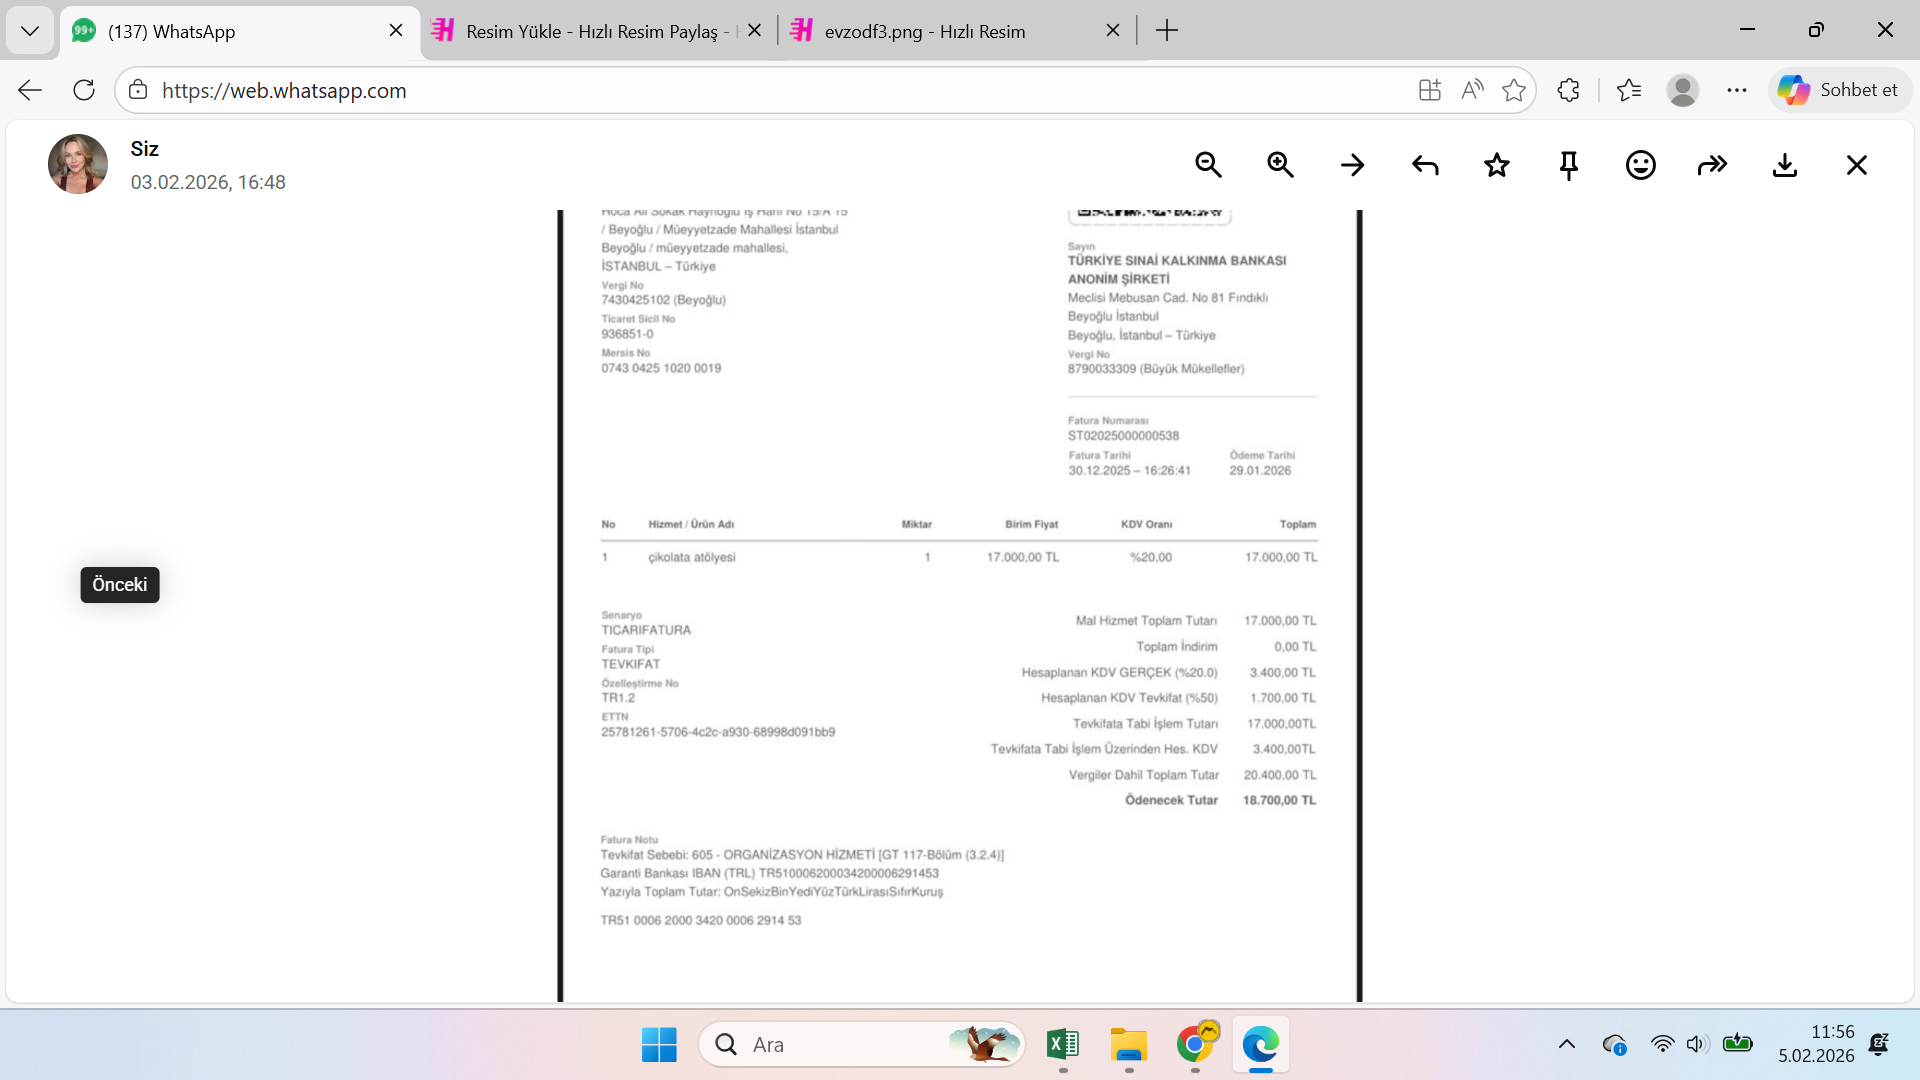Star this image message
The height and width of the screenshot is (1080, 1920).
point(1497,165)
